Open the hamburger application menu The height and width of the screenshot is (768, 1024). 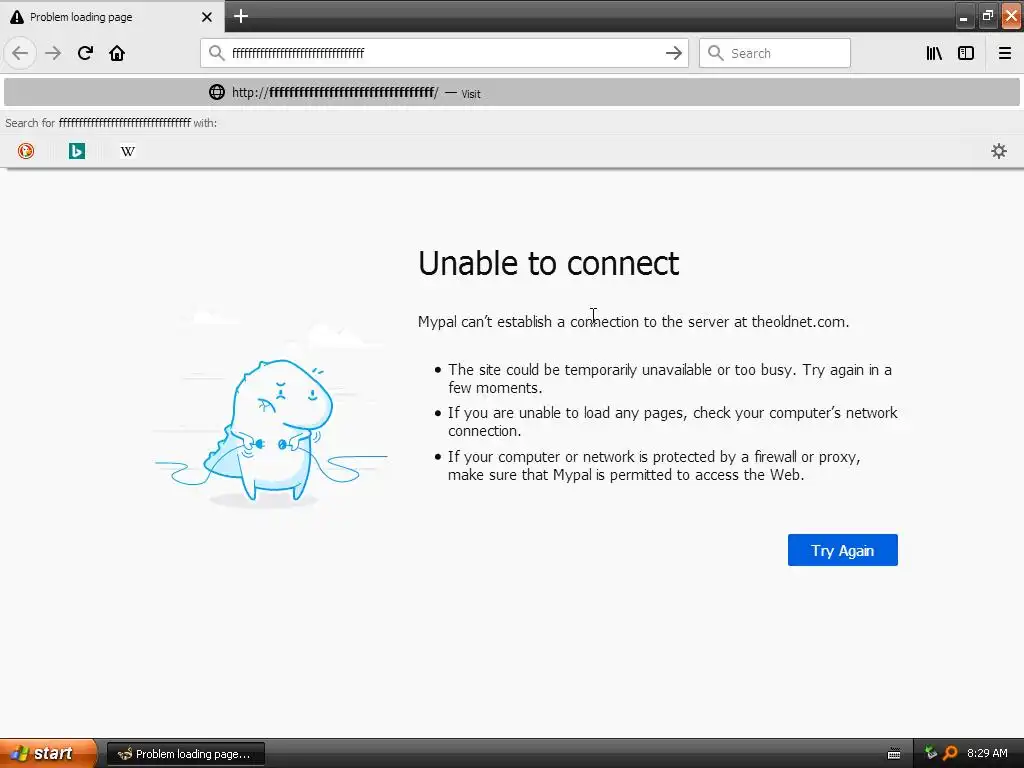click(1004, 53)
